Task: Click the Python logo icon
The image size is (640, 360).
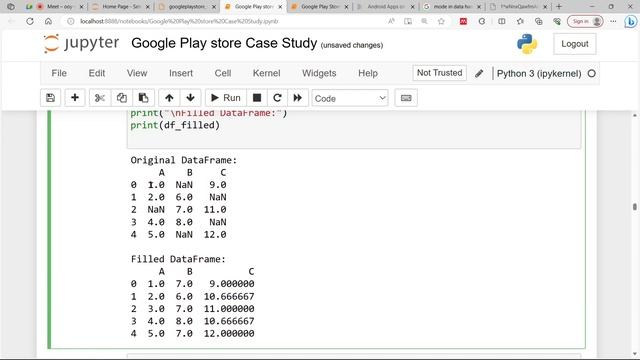Action: pos(527,44)
